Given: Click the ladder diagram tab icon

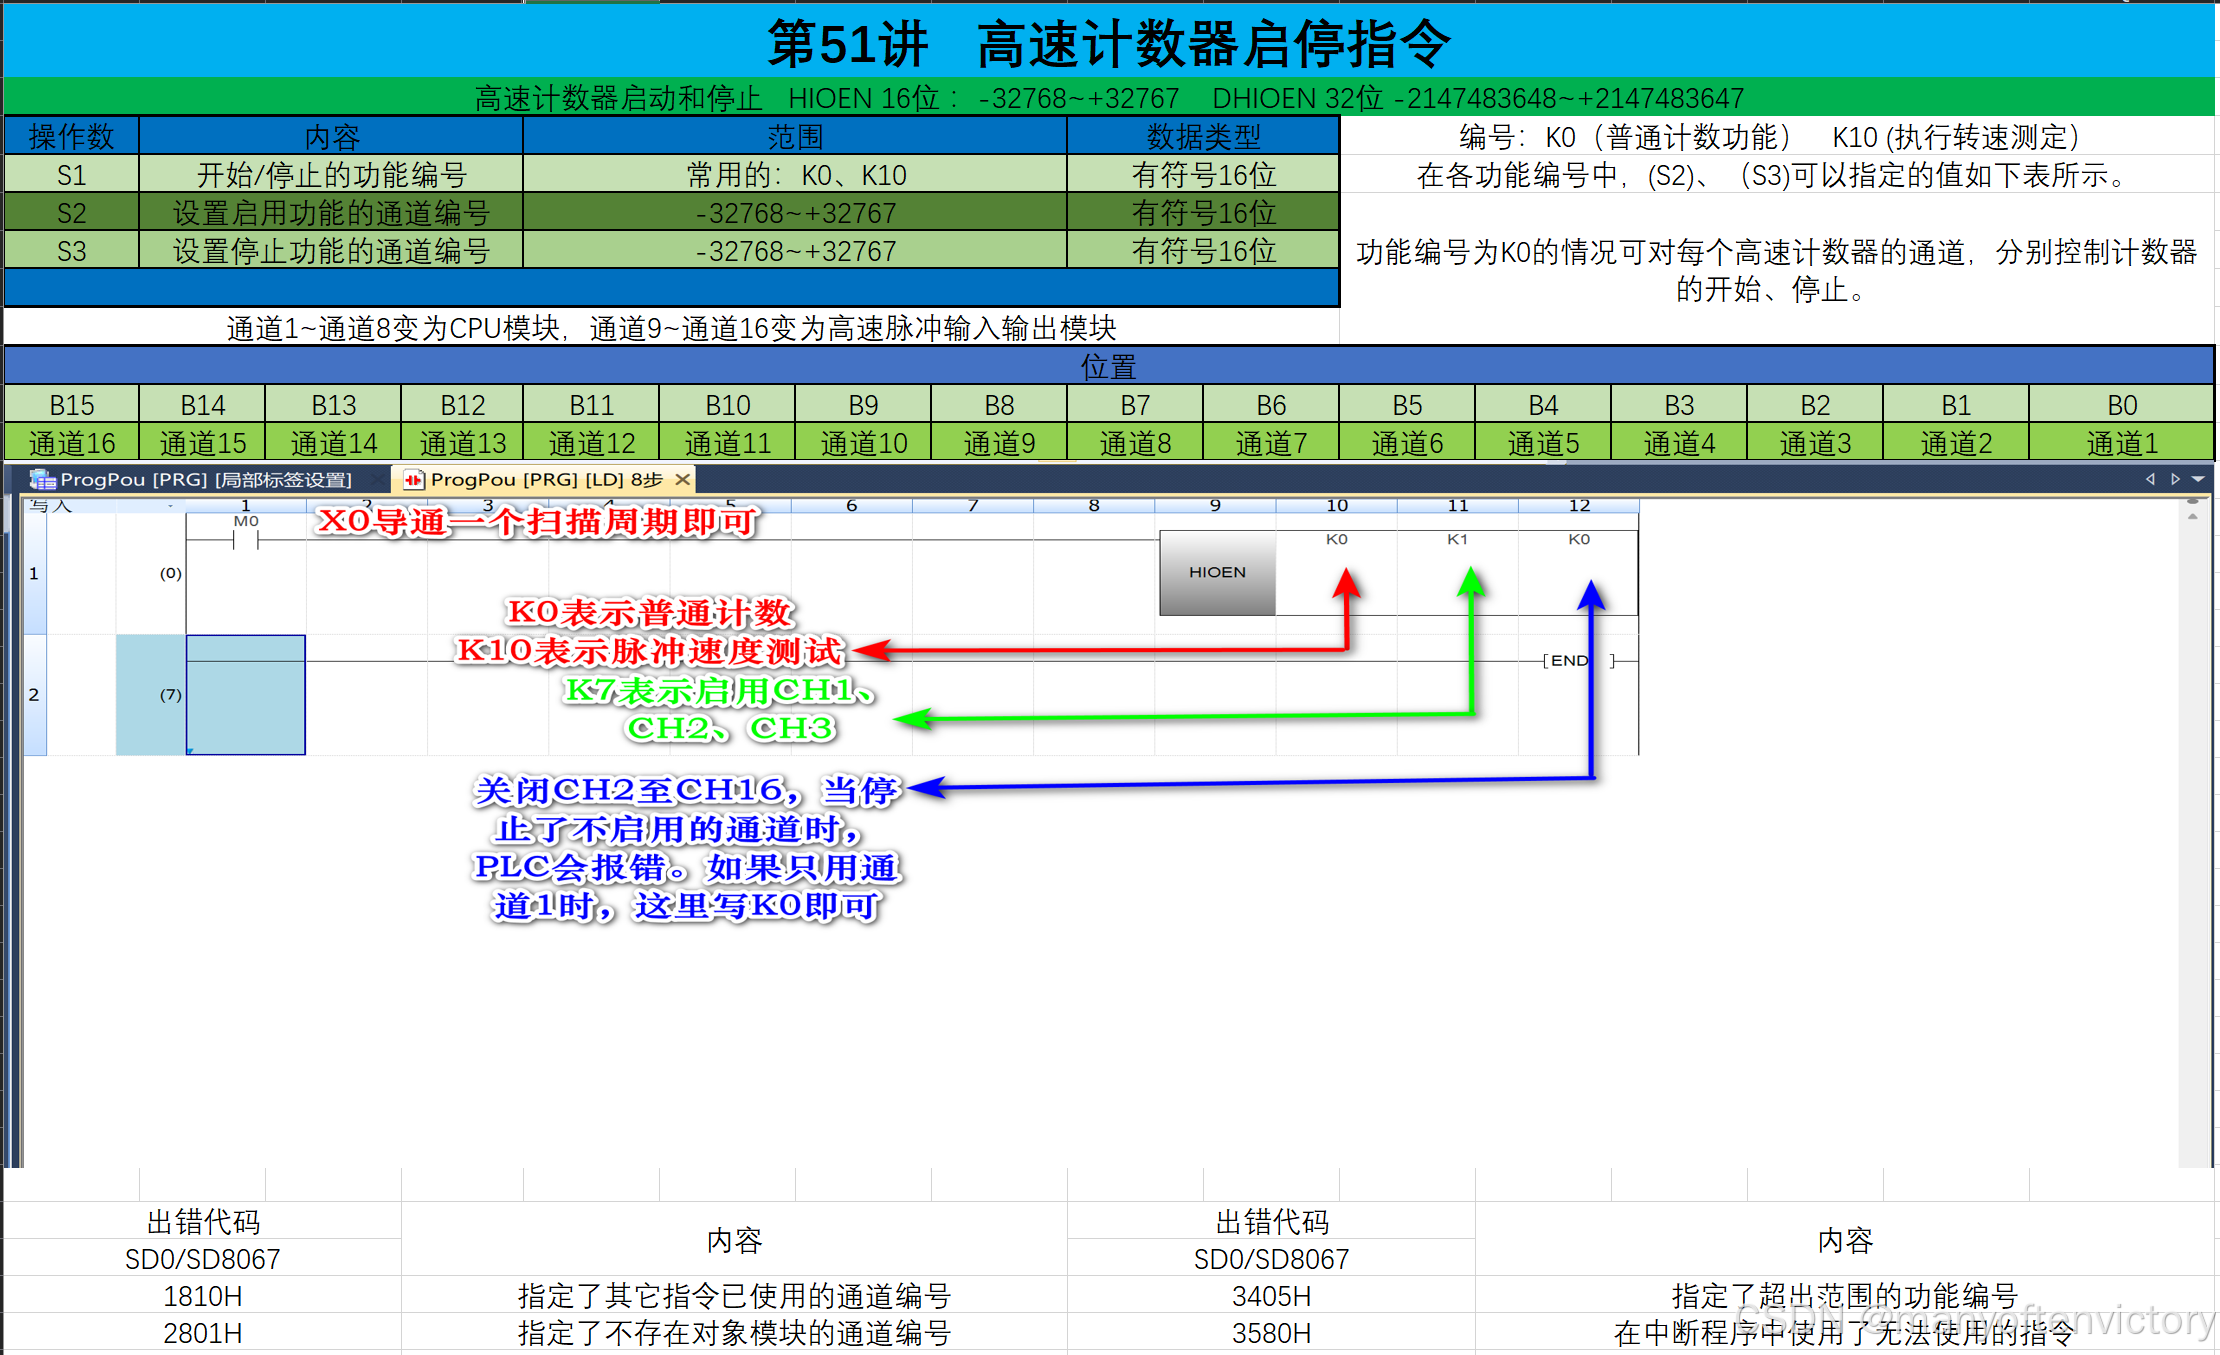Looking at the screenshot, I should click(414, 480).
